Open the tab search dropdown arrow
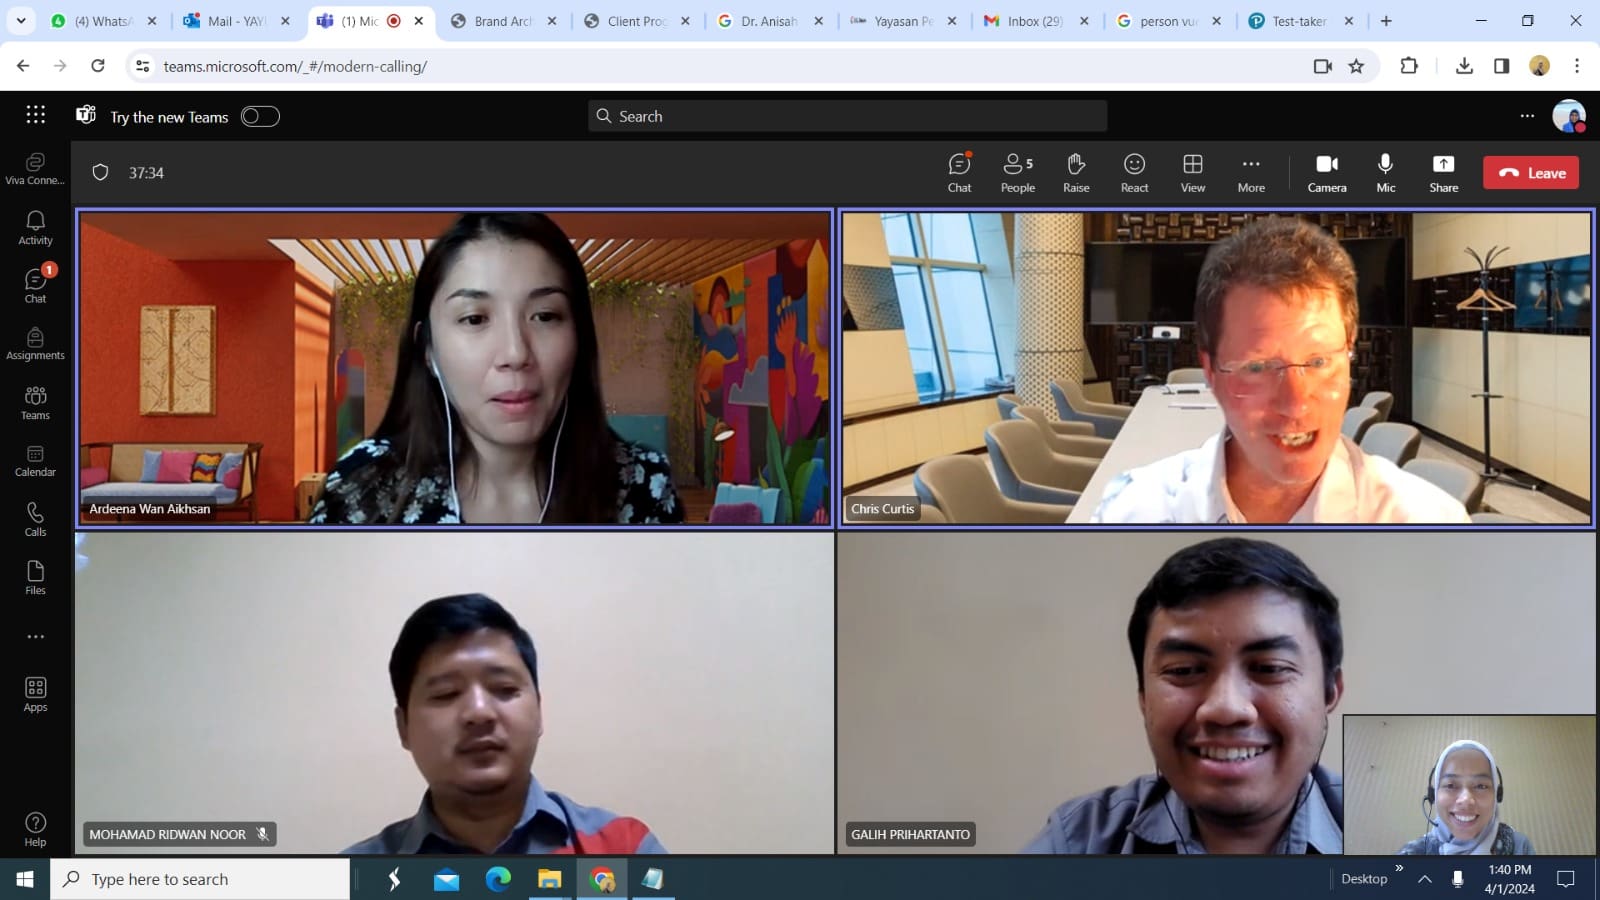 (20, 21)
